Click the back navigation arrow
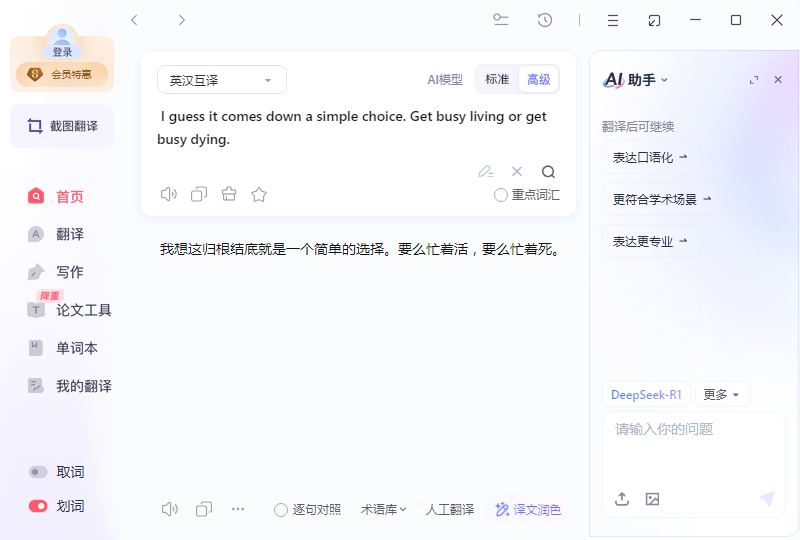The width and height of the screenshot is (800, 540). coord(134,20)
